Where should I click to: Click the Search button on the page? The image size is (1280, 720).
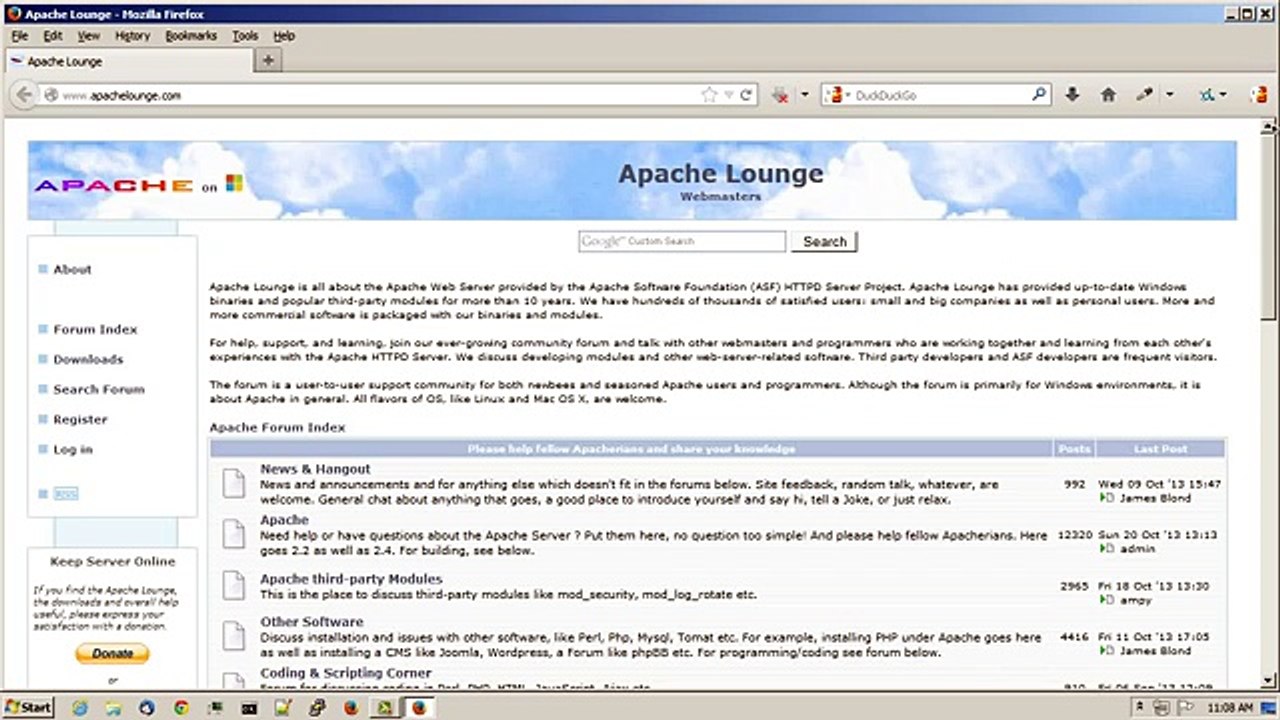tap(825, 241)
